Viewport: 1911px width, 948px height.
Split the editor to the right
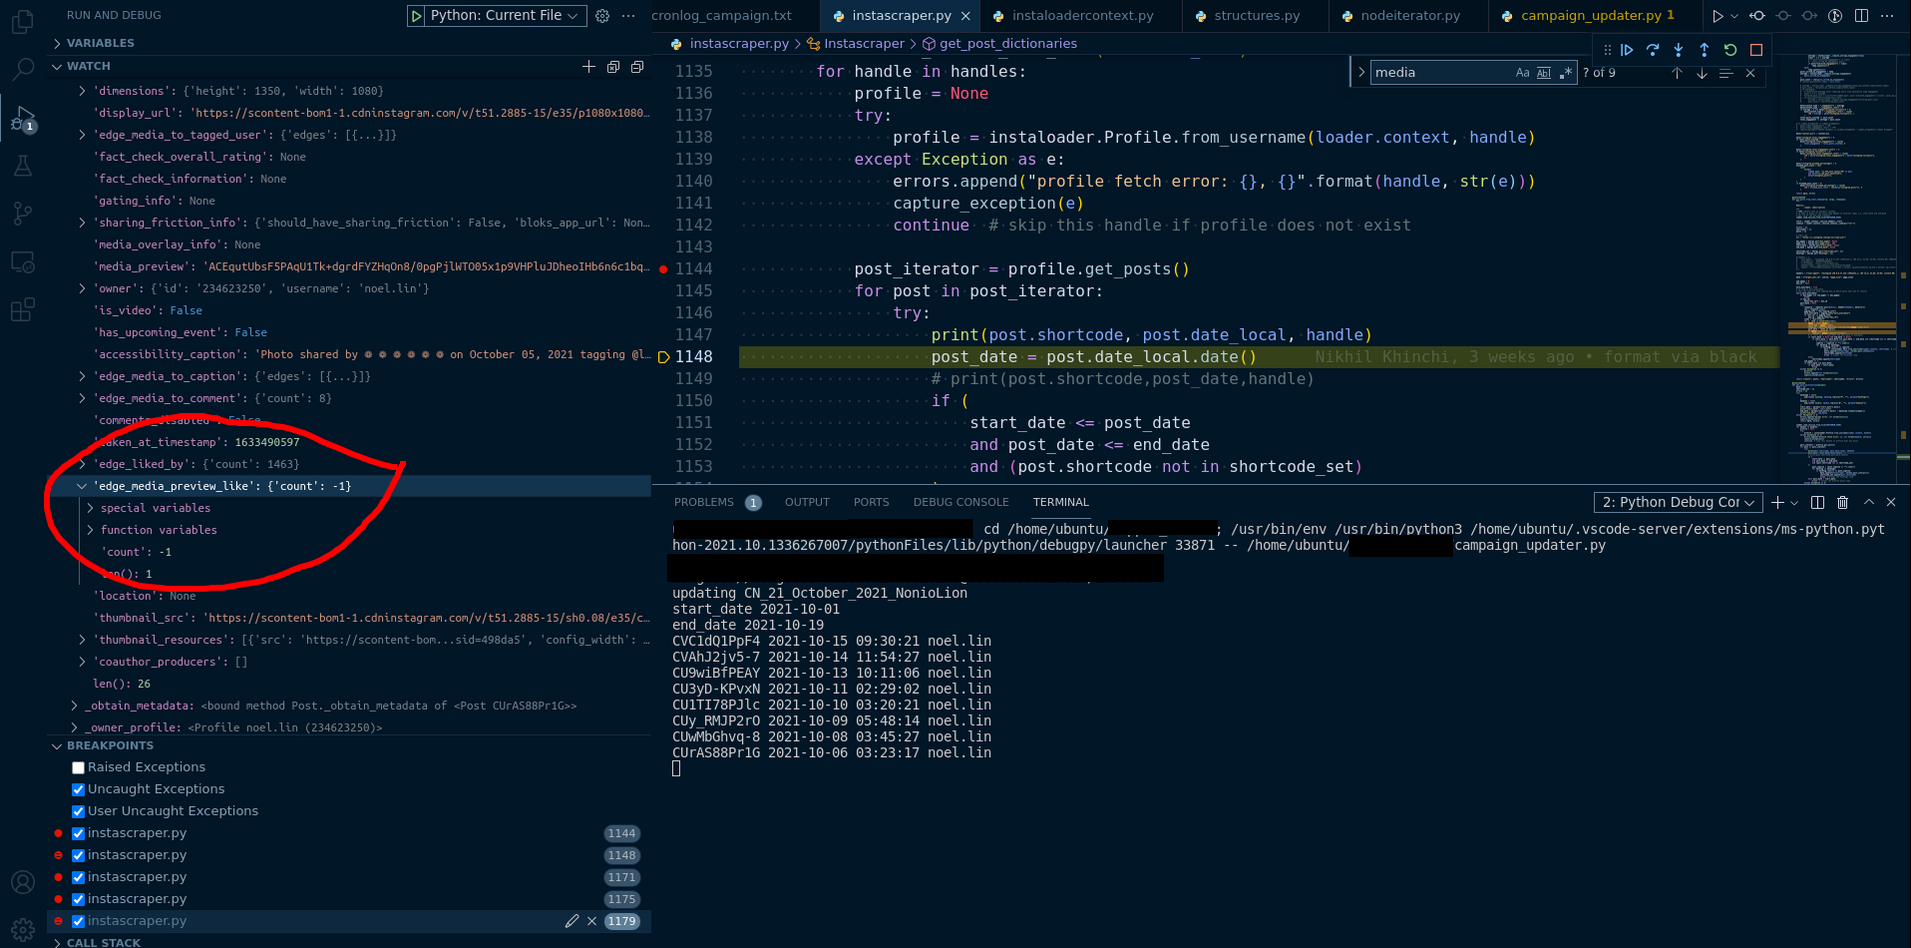[1862, 16]
